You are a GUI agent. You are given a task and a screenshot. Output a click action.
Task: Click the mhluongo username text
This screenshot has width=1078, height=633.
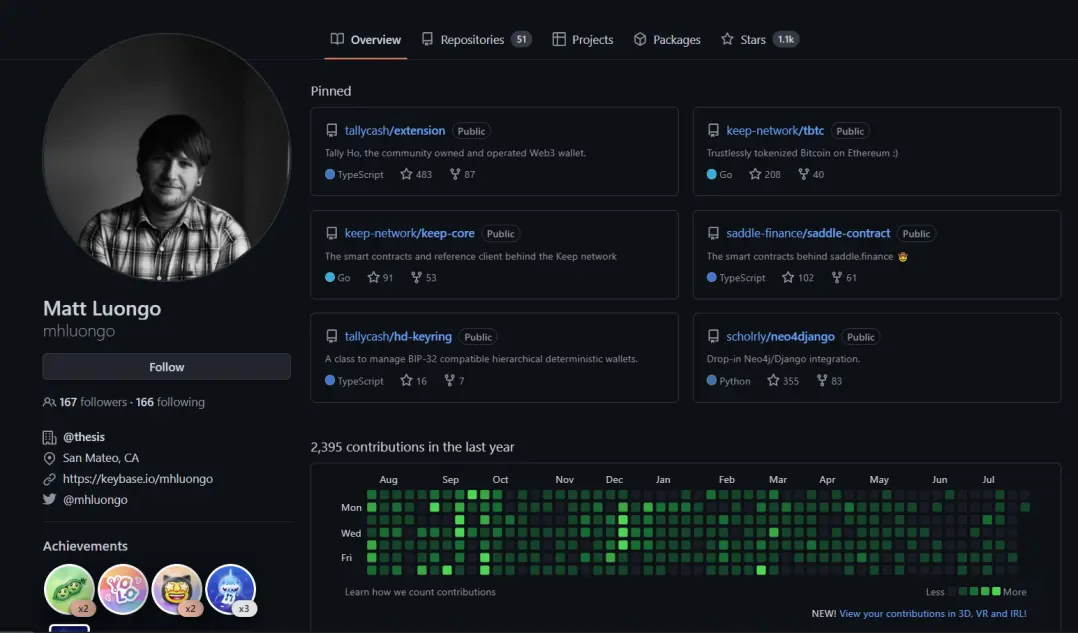tap(79, 331)
